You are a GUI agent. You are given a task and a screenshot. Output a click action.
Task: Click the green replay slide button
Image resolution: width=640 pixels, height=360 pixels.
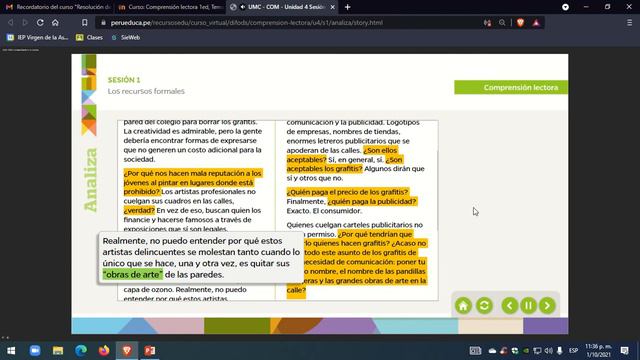[484, 305]
